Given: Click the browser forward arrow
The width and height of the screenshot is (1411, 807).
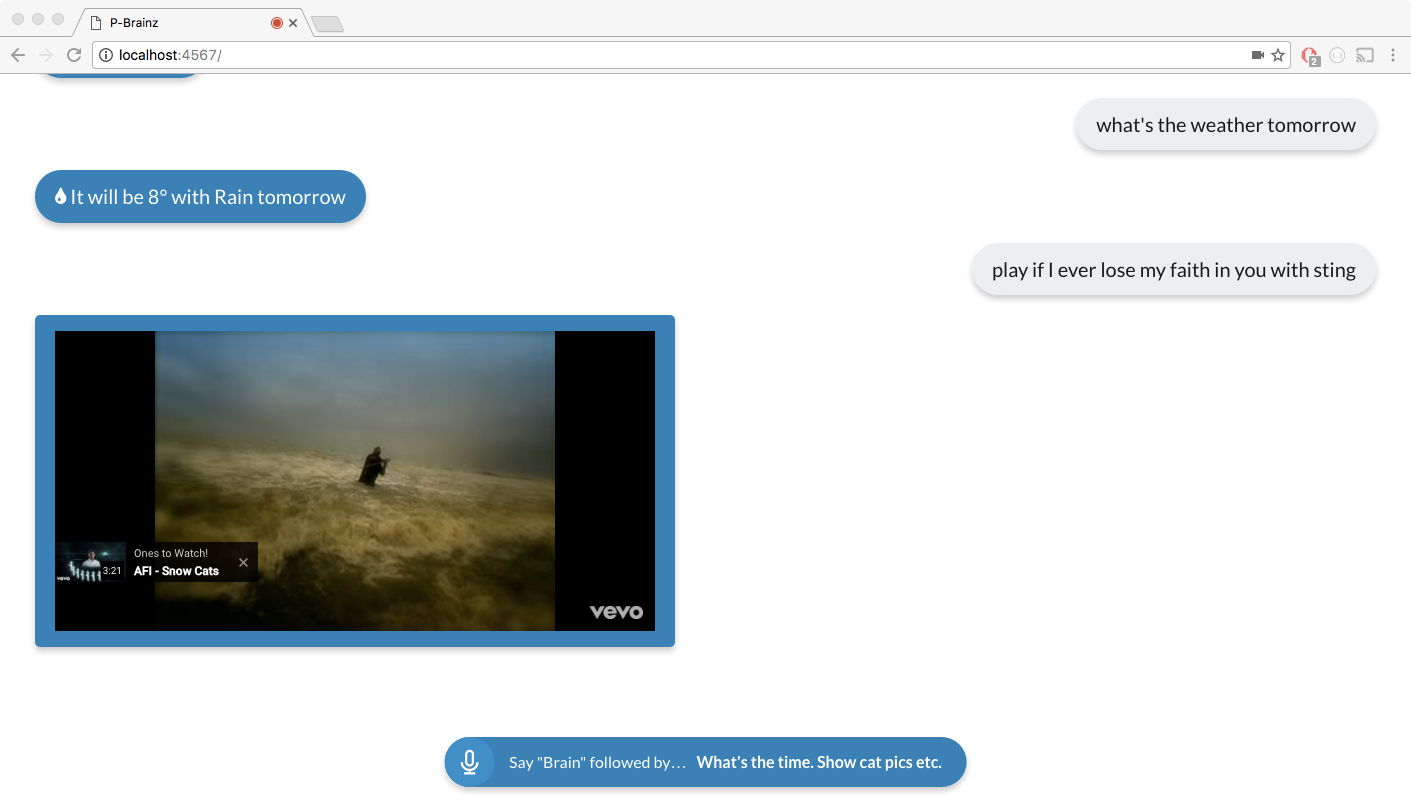Looking at the screenshot, I should pyautogui.click(x=45, y=55).
